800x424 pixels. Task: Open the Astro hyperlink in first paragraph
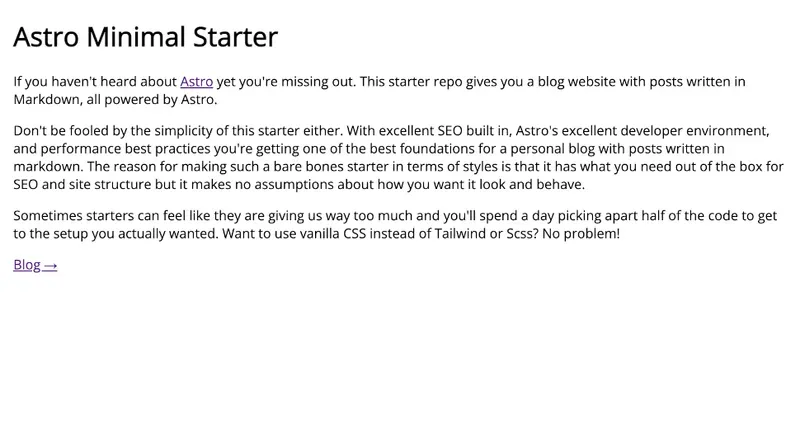(196, 82)
